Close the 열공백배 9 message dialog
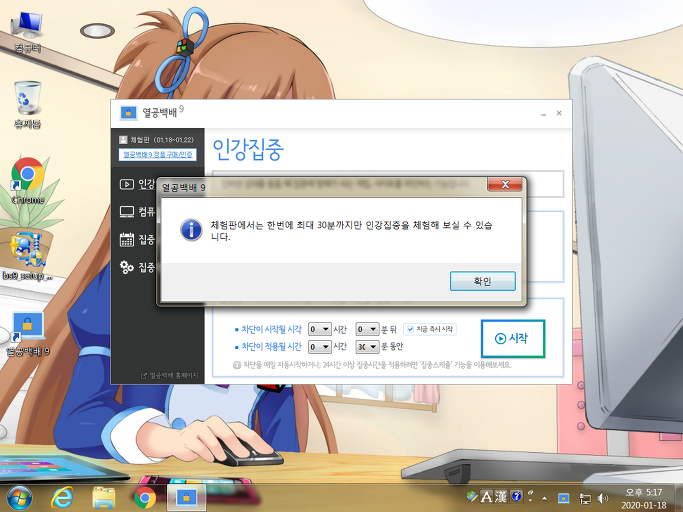The width and height of the screenshot is (683, 512). click(x=505, y=184)
